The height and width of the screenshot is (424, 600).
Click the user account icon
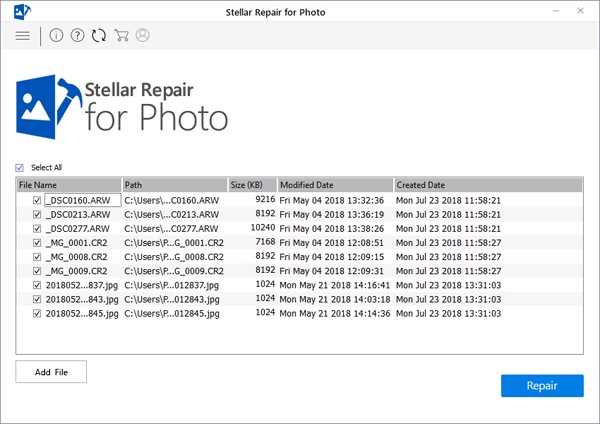click(142, 35)
